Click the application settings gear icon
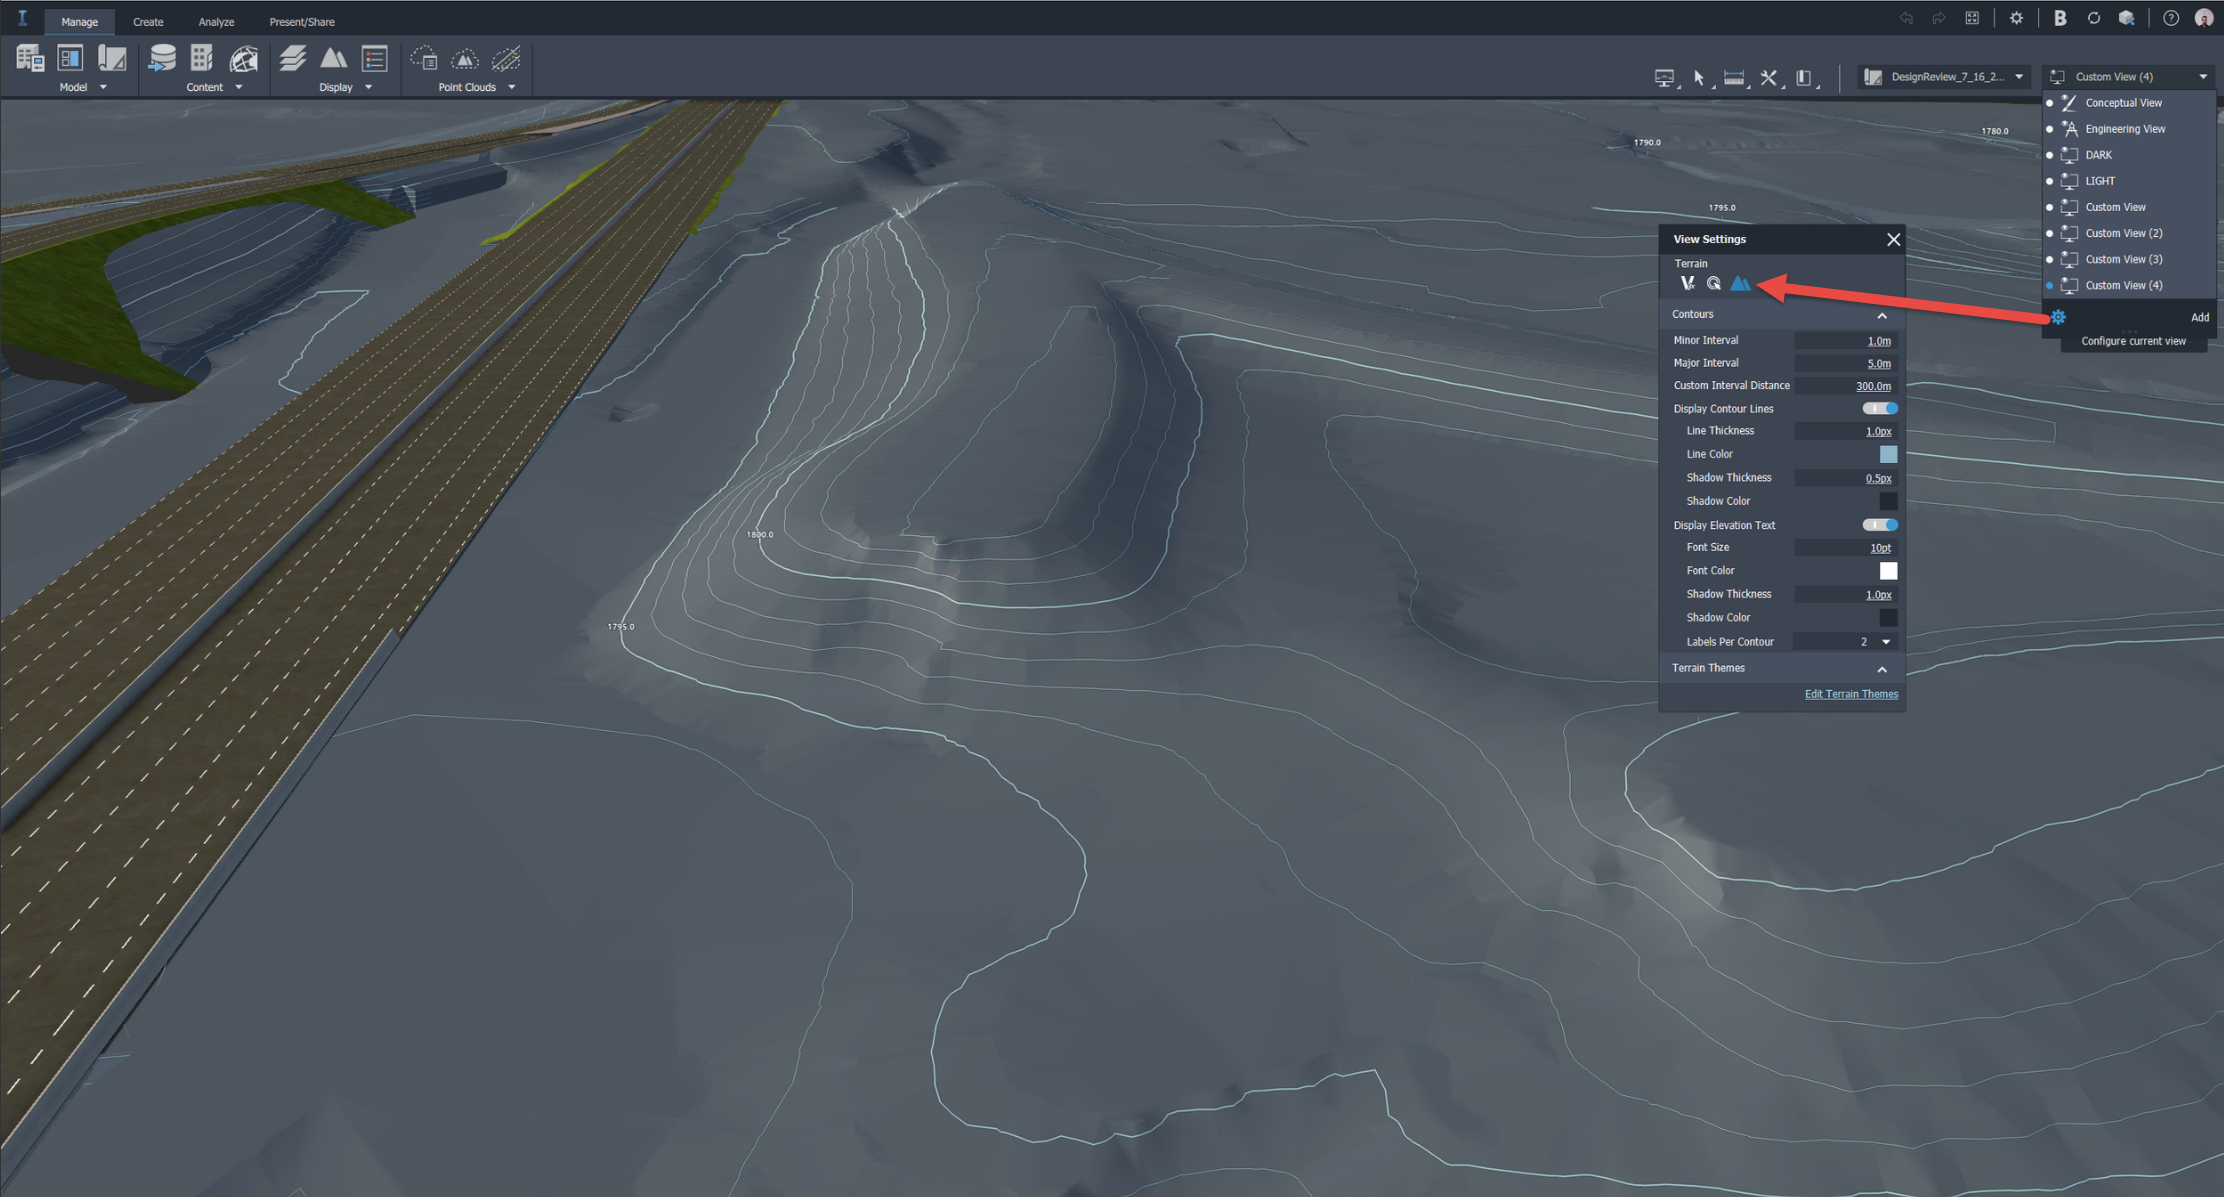Image resolution: width=2224 pixels, height=1201 pixels. [2016, 18]
